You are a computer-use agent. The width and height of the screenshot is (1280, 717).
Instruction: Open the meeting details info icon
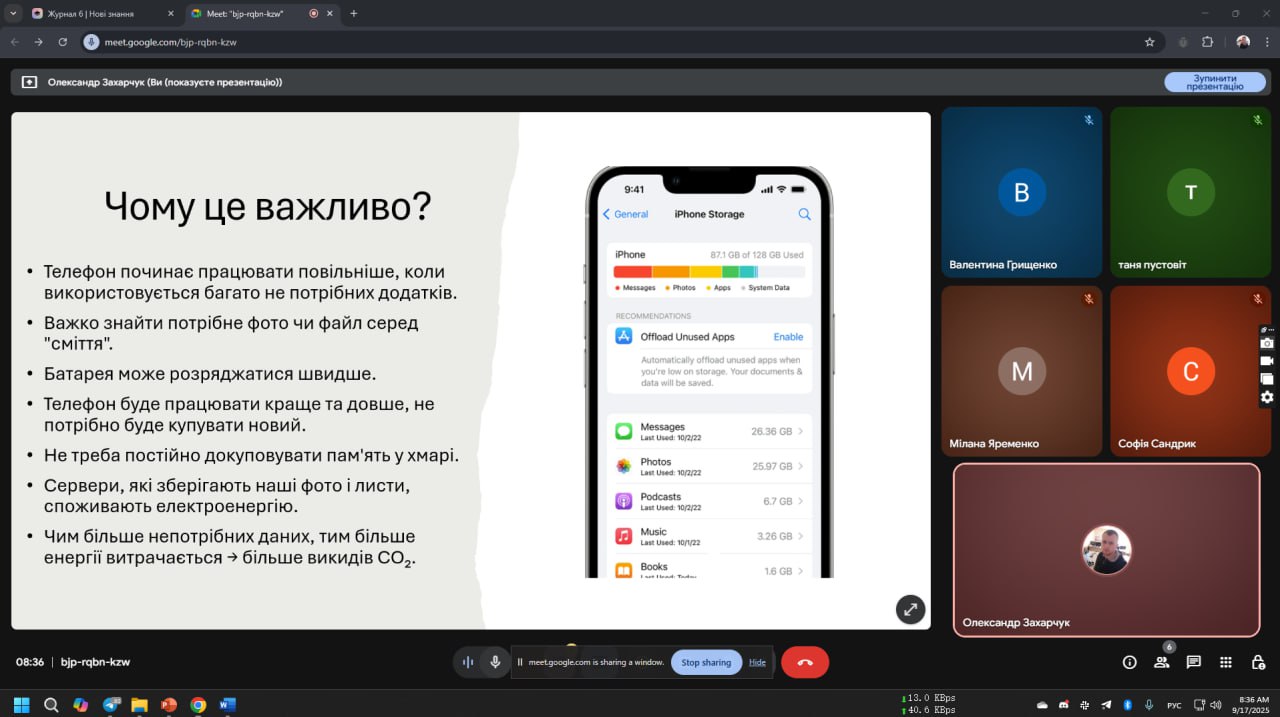coord(1129,662)
